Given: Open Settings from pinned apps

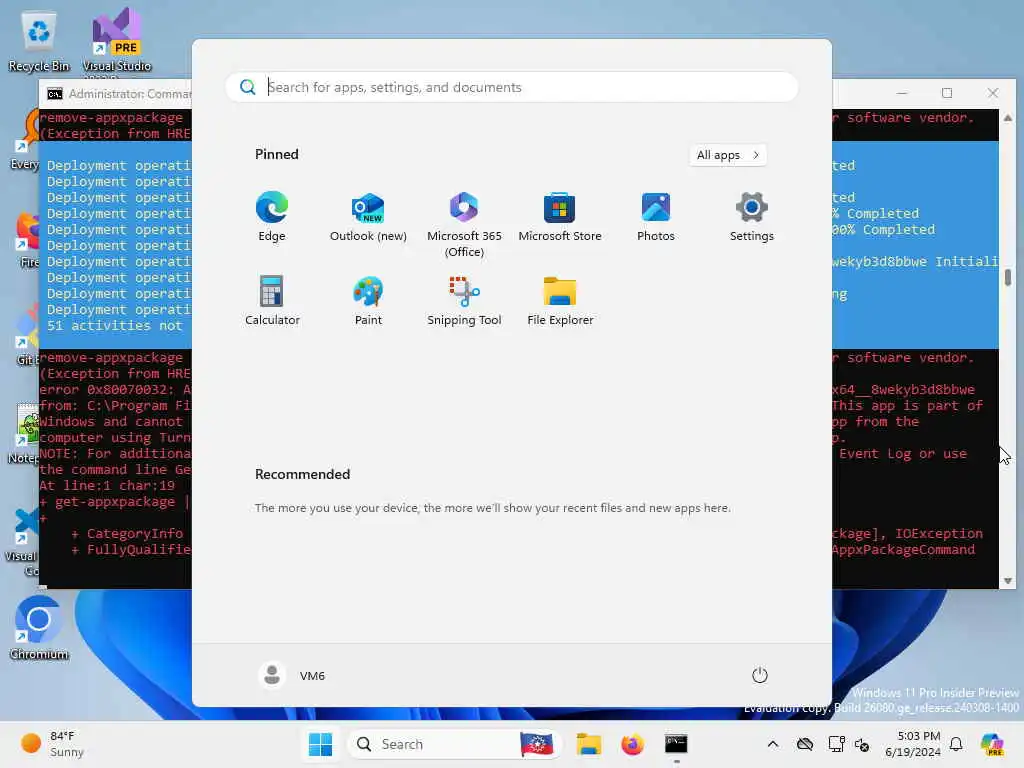Looking at the screenshot, I should click(752, 217).
